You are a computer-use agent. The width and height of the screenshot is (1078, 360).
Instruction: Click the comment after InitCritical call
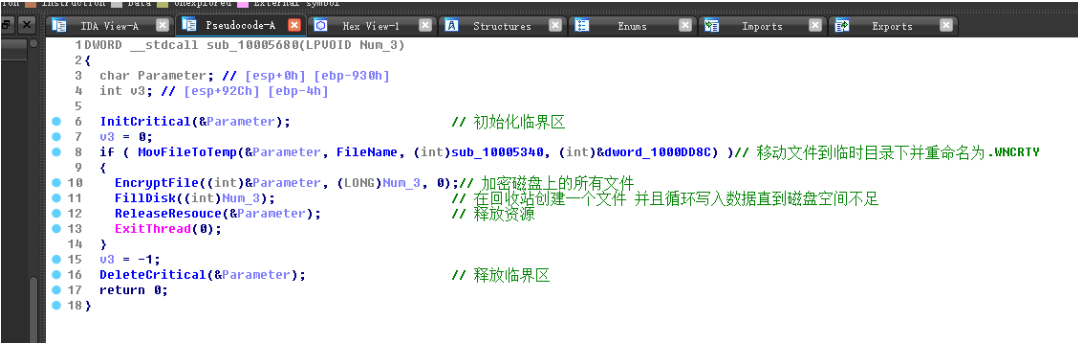tap(509, 122)
